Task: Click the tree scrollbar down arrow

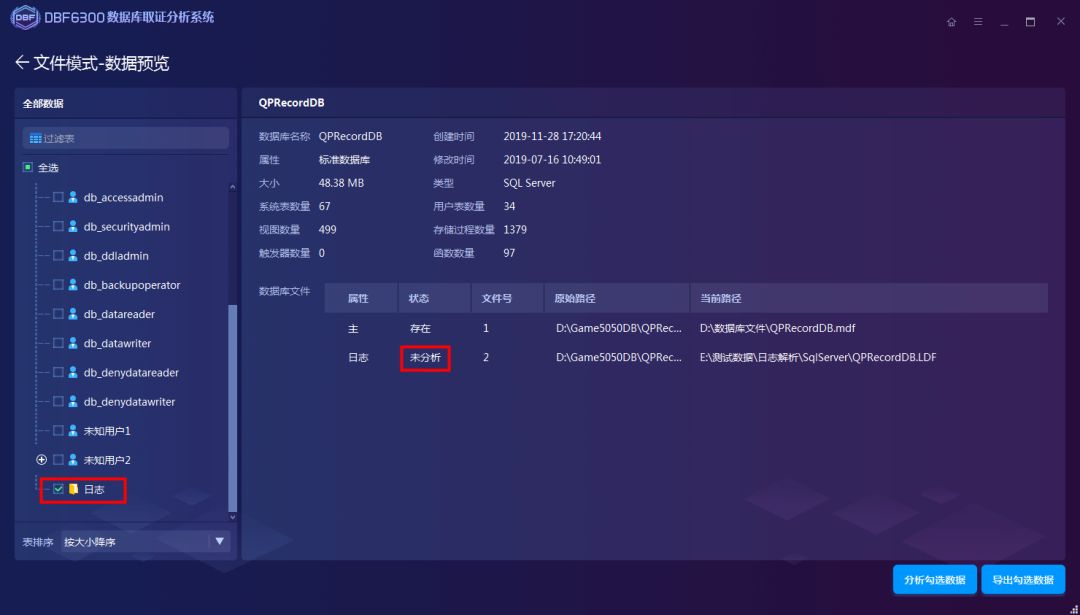Action: coord(232,517)
